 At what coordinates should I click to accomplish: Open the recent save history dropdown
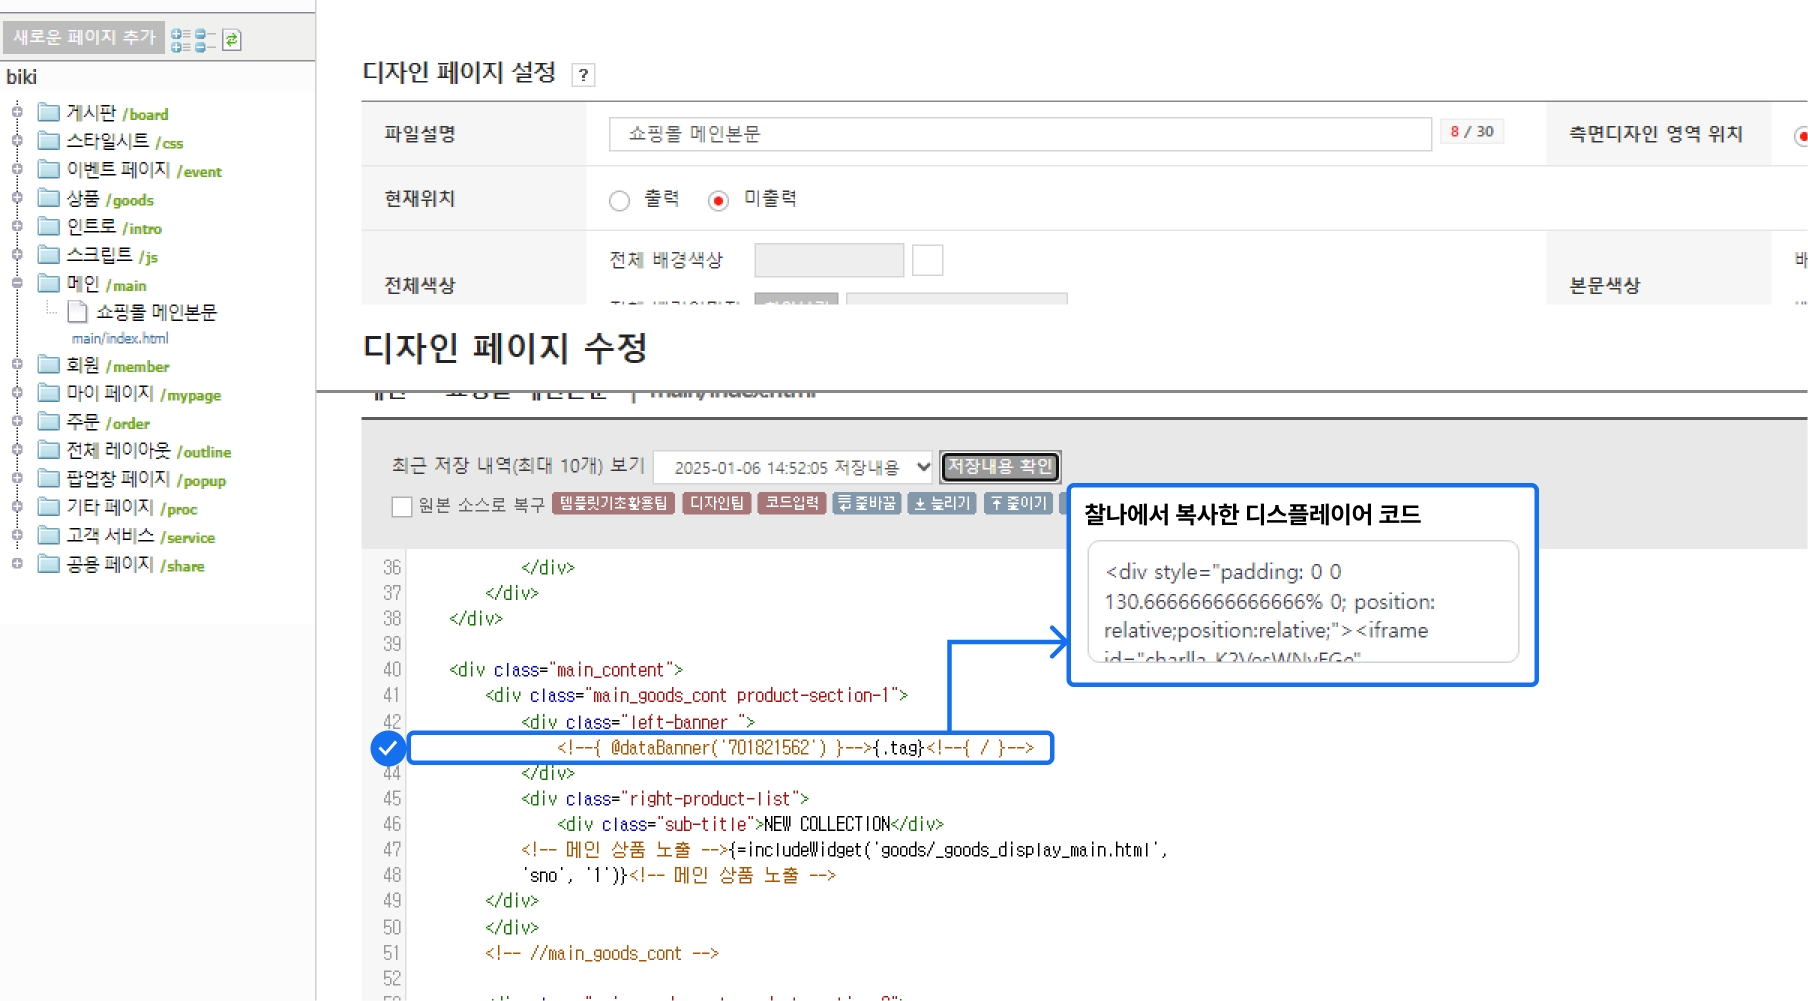click(794, 467)
